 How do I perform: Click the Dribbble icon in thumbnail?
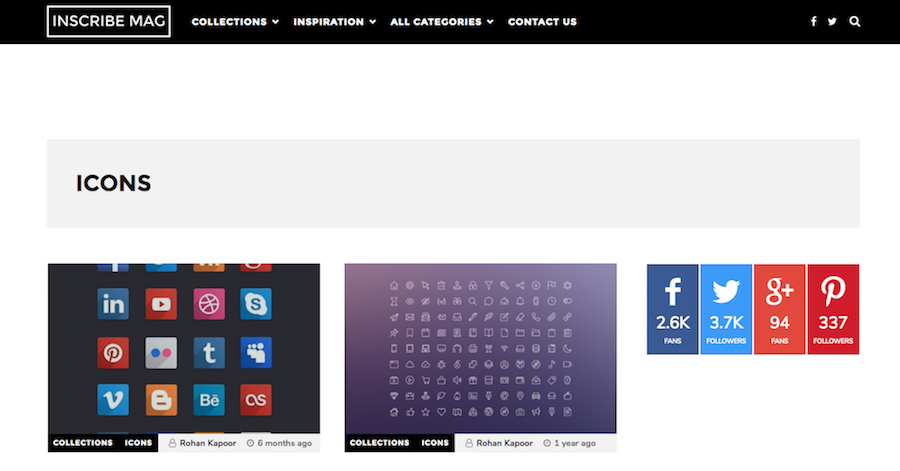(x=209, y=304)
